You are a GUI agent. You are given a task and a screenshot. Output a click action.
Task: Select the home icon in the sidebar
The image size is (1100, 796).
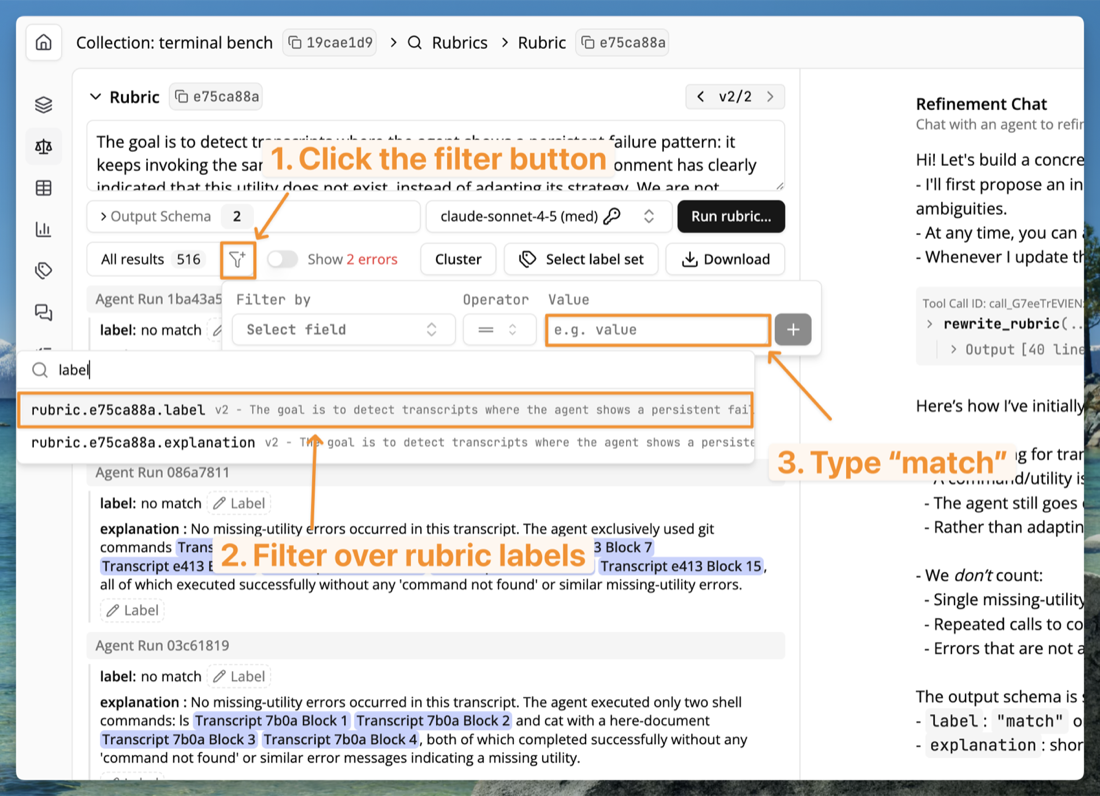click(x=43, y=42)
